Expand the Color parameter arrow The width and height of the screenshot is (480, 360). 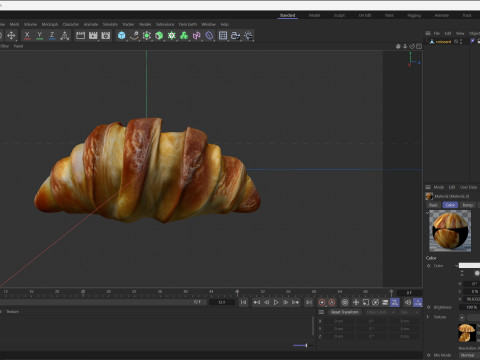[x=456, y=266]
